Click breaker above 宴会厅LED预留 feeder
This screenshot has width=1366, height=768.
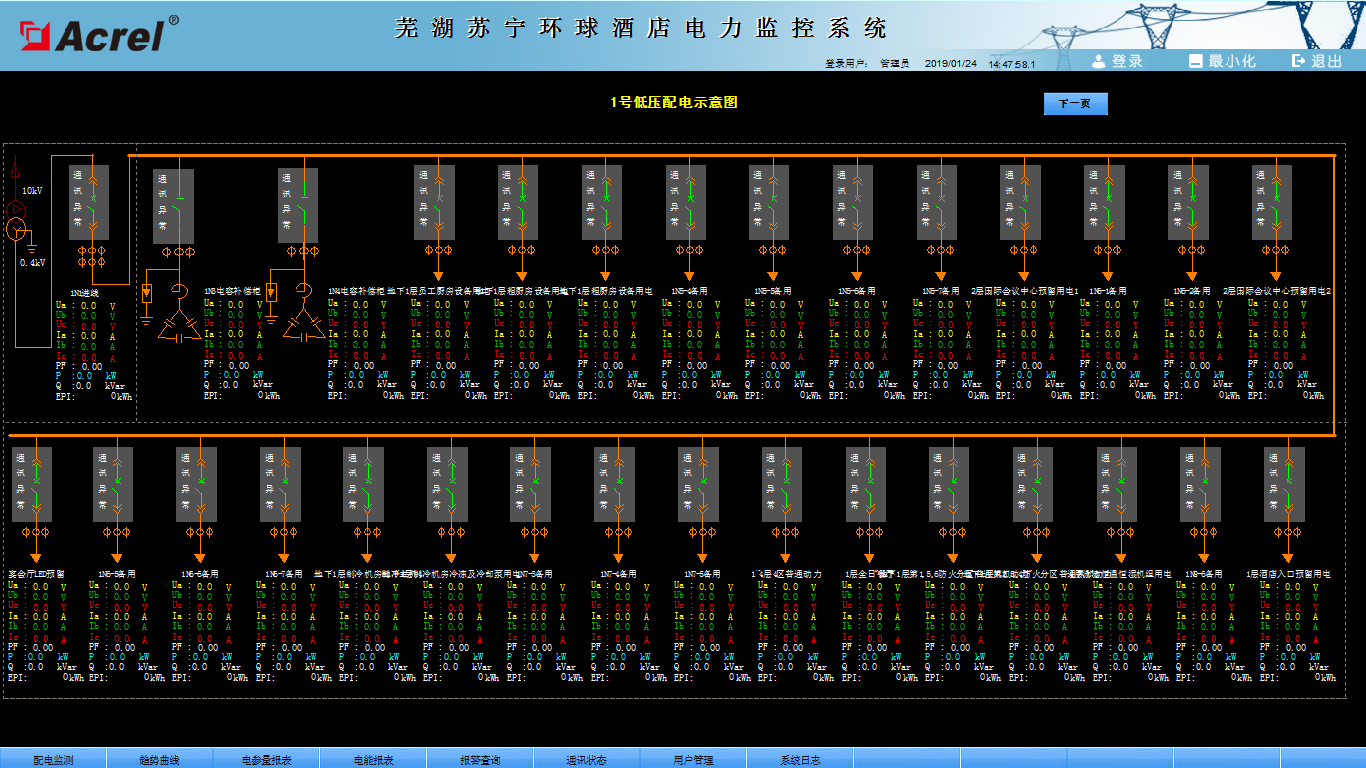coord(32,484)
